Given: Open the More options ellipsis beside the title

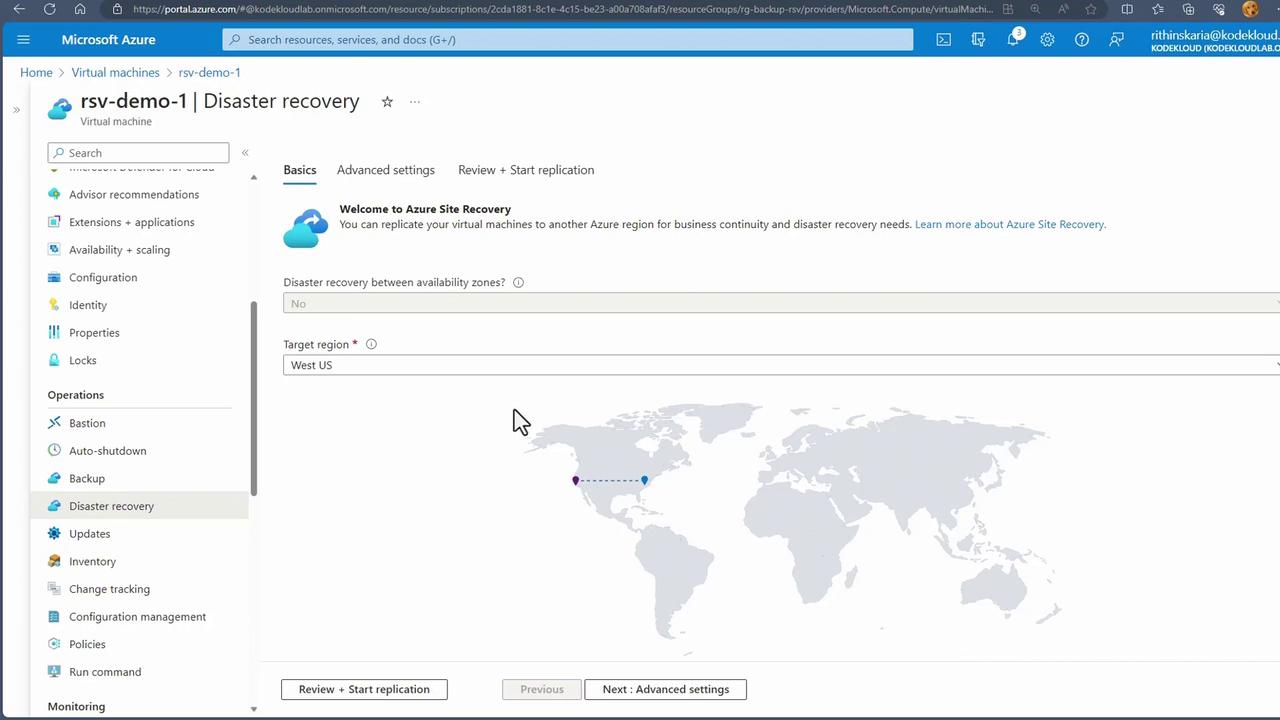Looking at the screenshot, I should pyautogui.click(x=415, y=101).
